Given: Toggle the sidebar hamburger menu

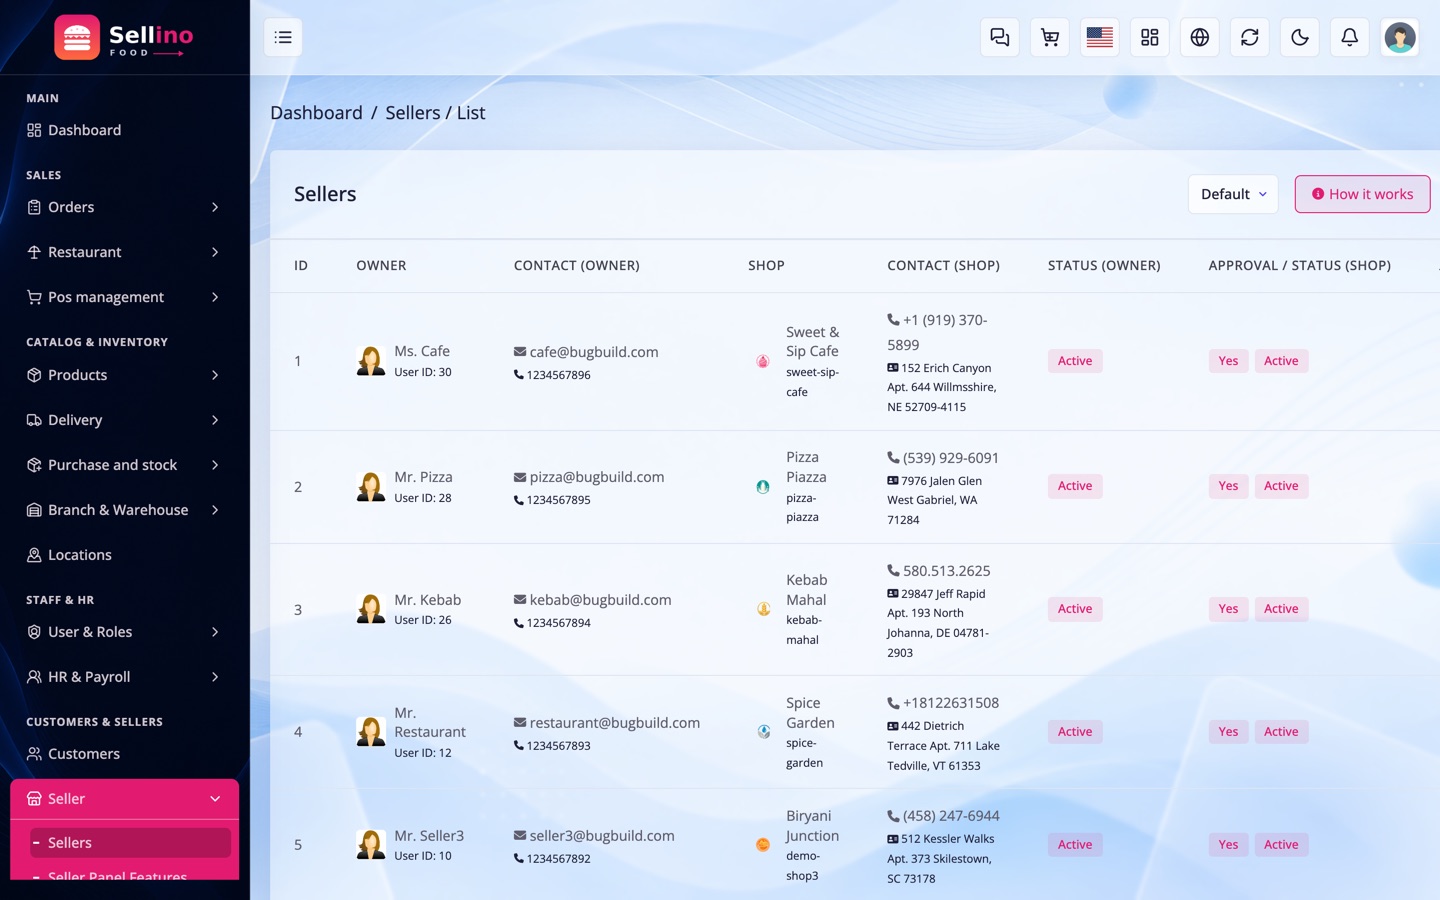Looking at the screenshot, I should [x=283, y=37].
